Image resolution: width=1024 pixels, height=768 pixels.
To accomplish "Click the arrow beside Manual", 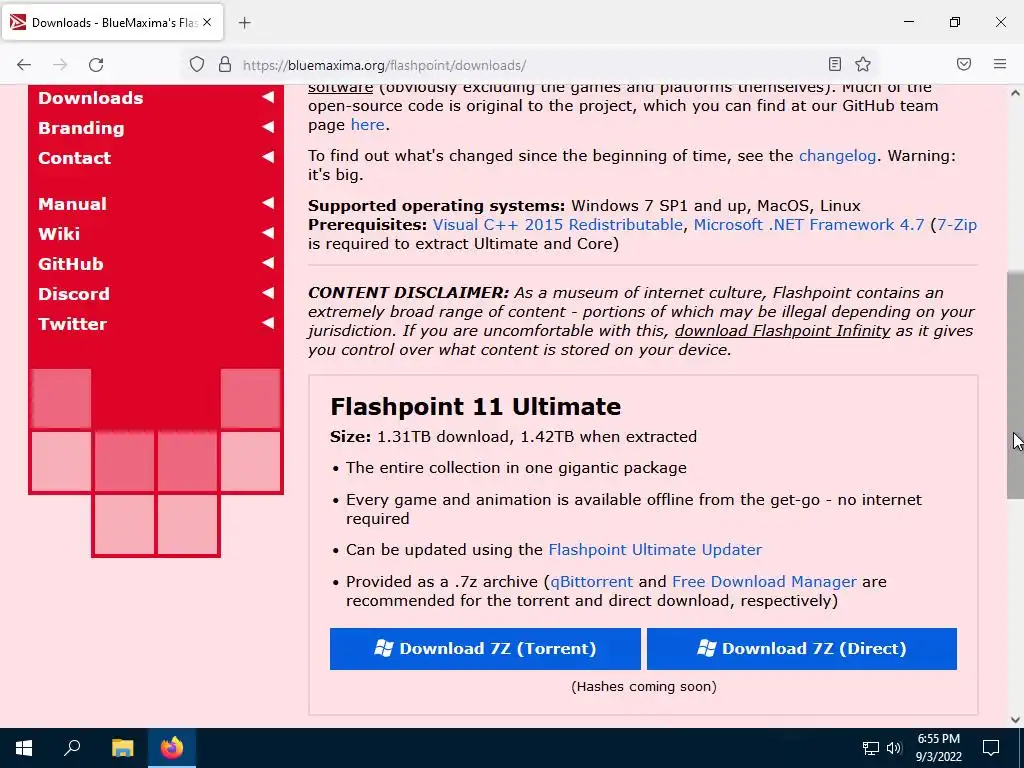I will pos(268,203).
